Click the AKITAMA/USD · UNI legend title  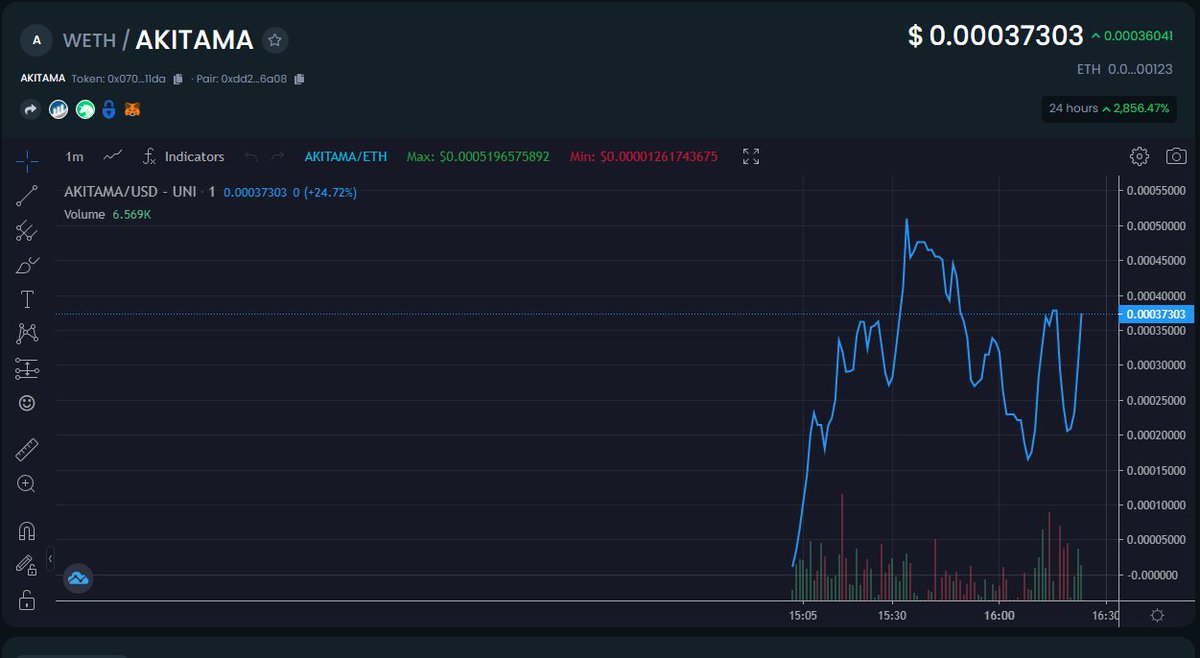[x=132, y=192]
